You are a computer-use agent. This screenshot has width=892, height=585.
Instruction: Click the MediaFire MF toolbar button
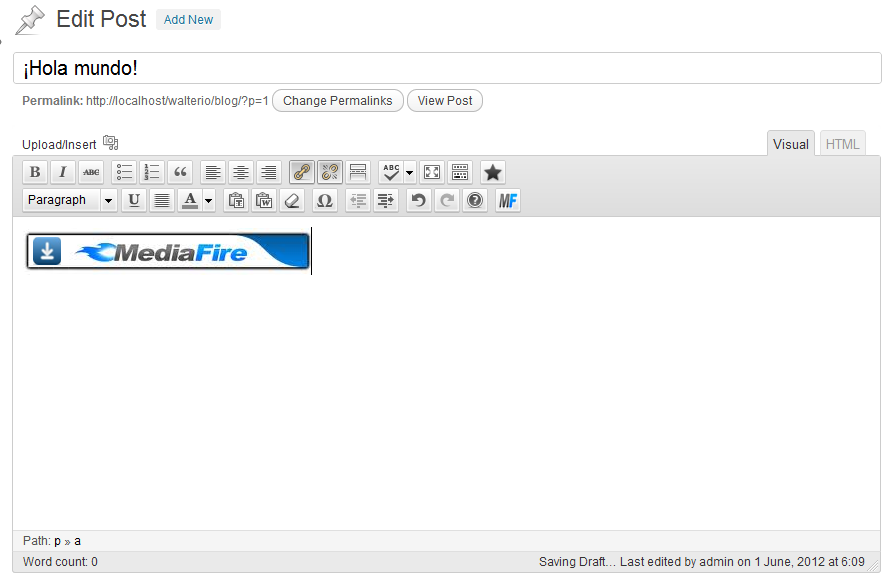[507, 200]
